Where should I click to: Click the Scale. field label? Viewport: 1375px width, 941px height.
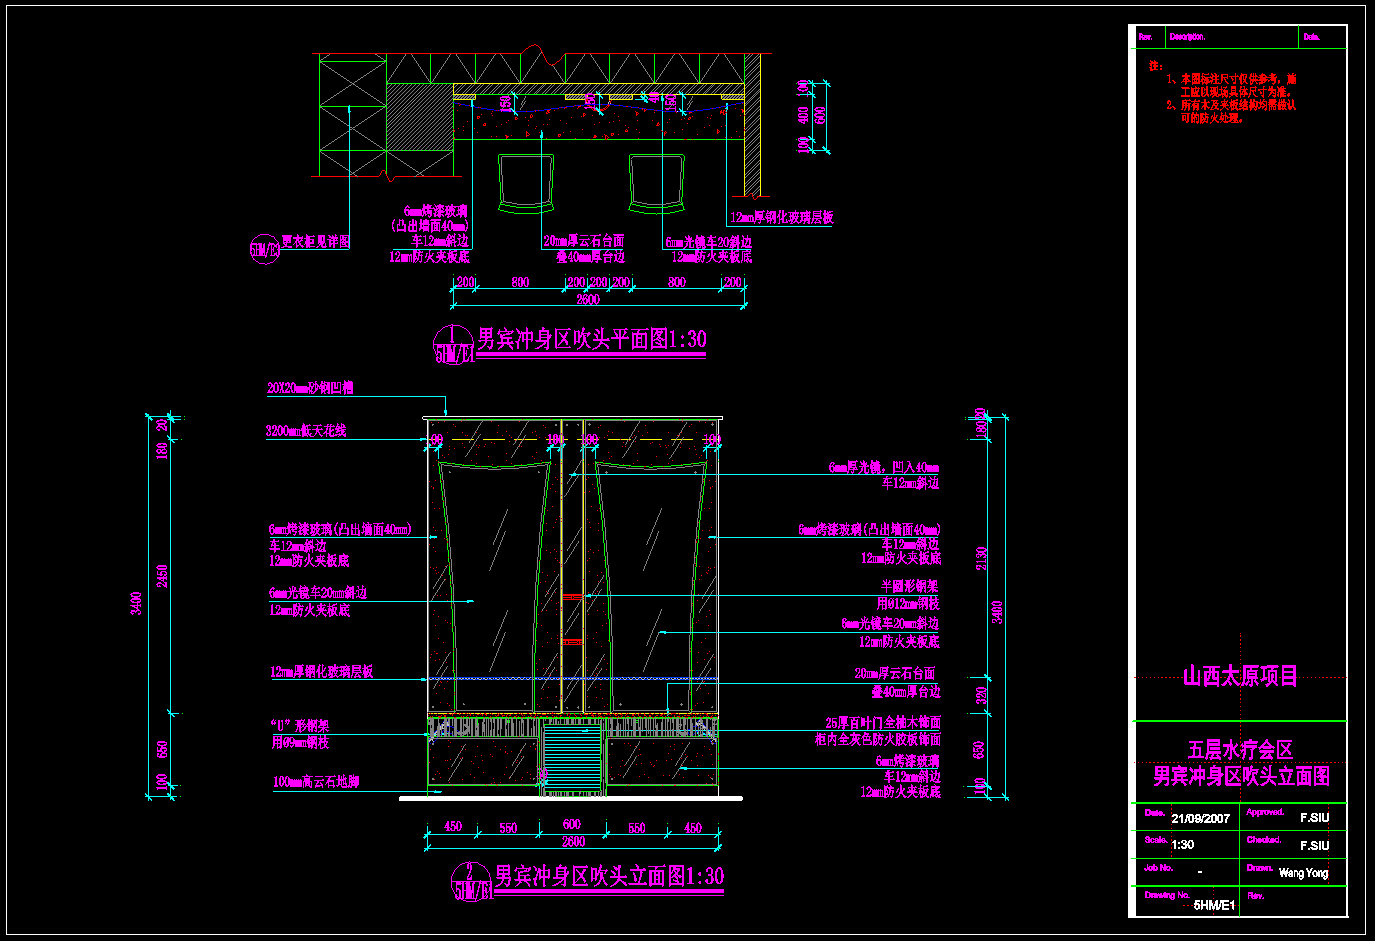1155,840
